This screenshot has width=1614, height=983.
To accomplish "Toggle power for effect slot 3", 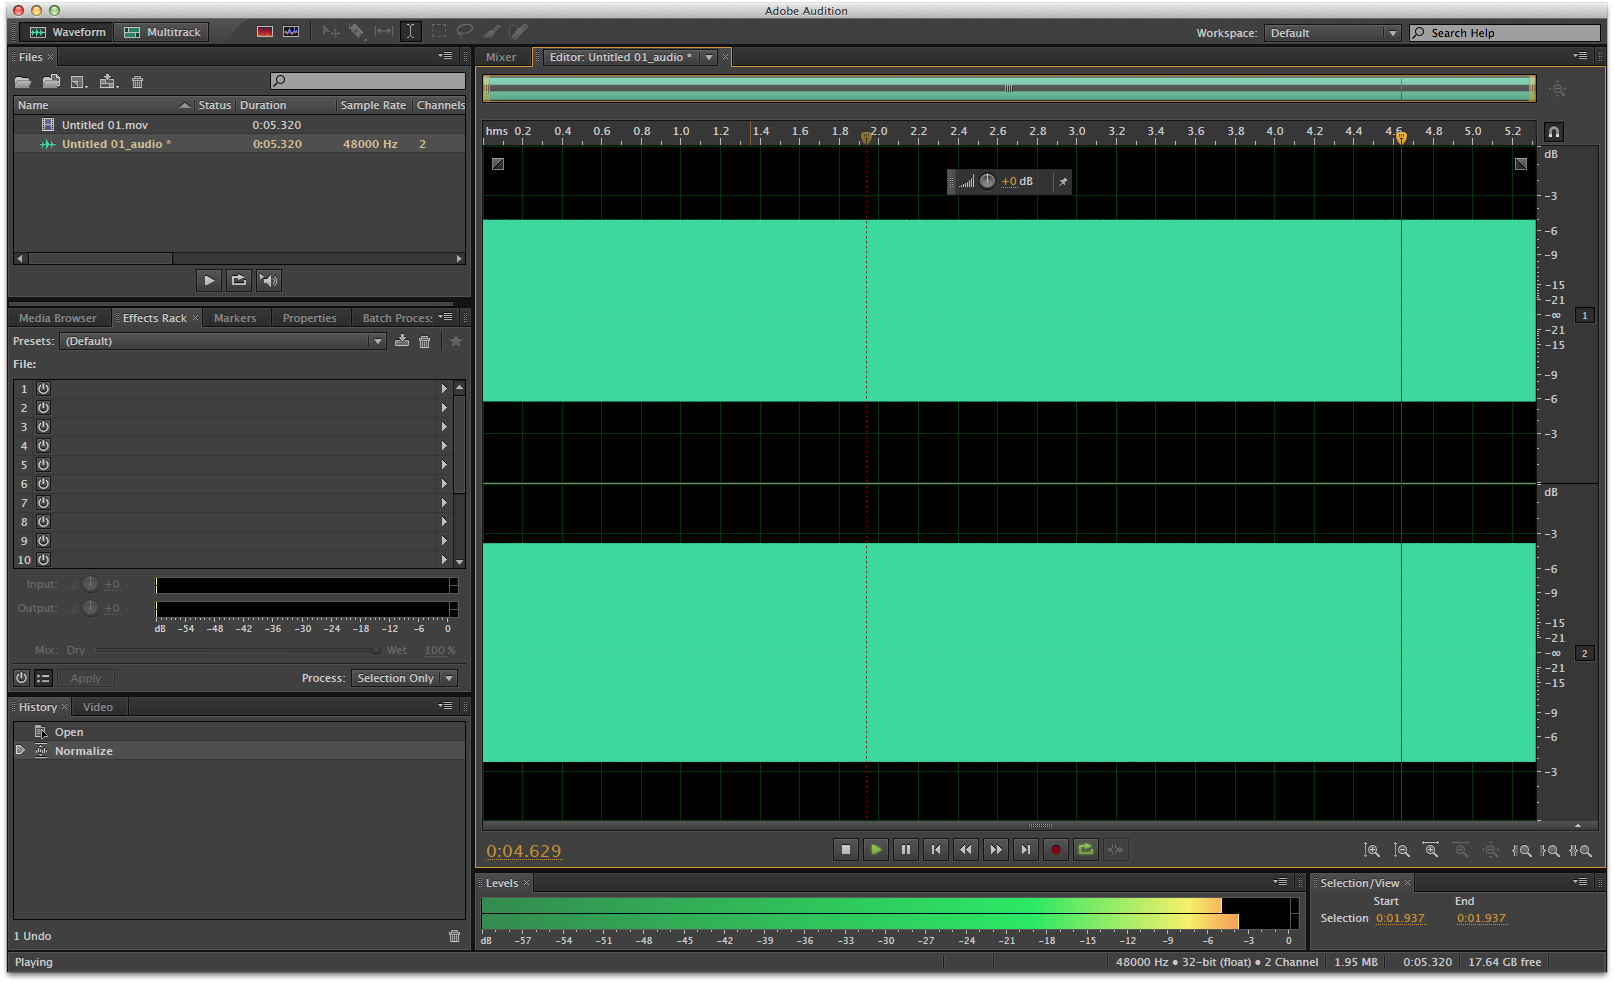I will click(x=44, y=427).
